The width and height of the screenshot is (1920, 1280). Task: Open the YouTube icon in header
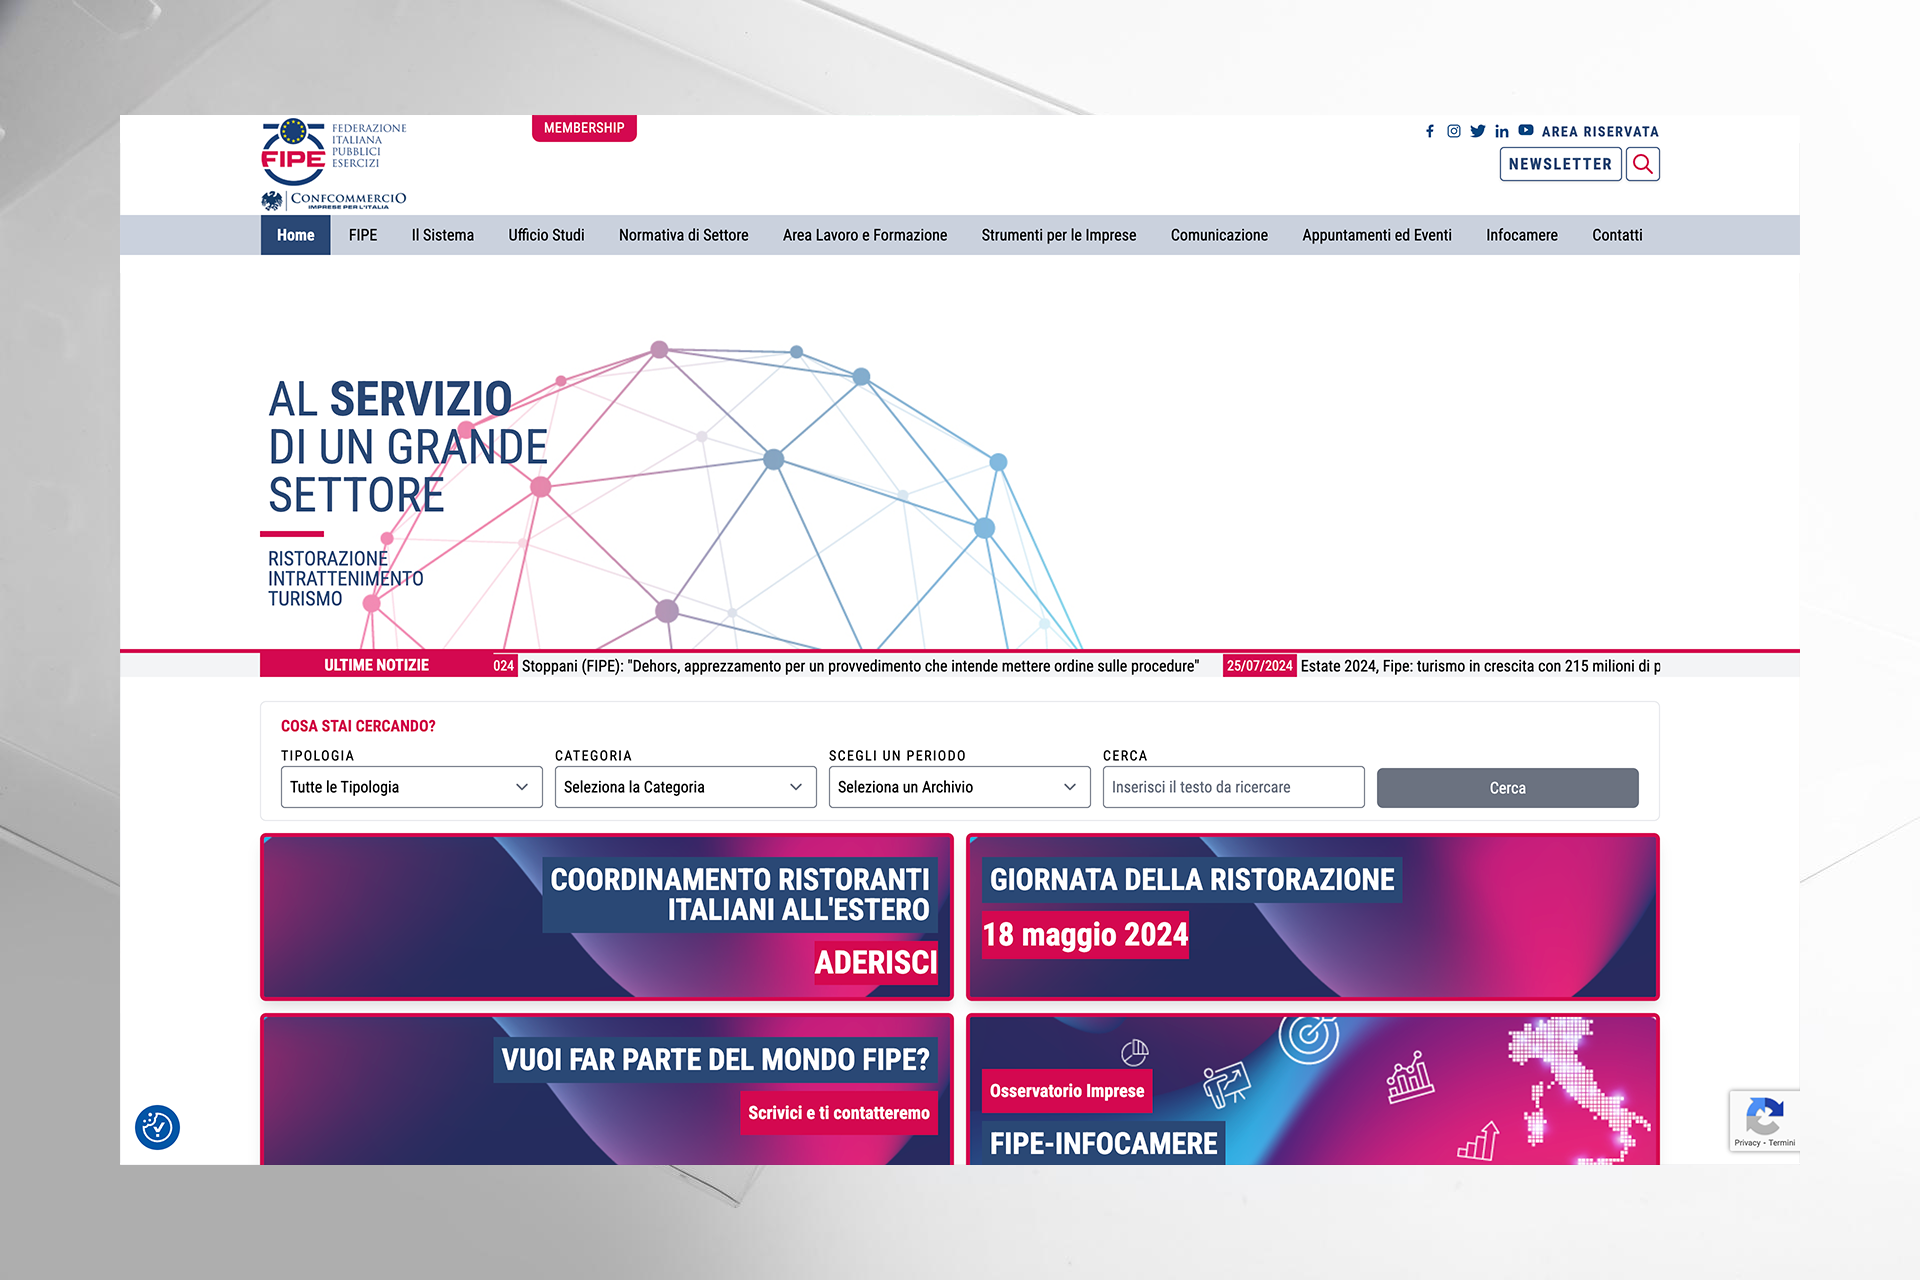(1526, 130)
